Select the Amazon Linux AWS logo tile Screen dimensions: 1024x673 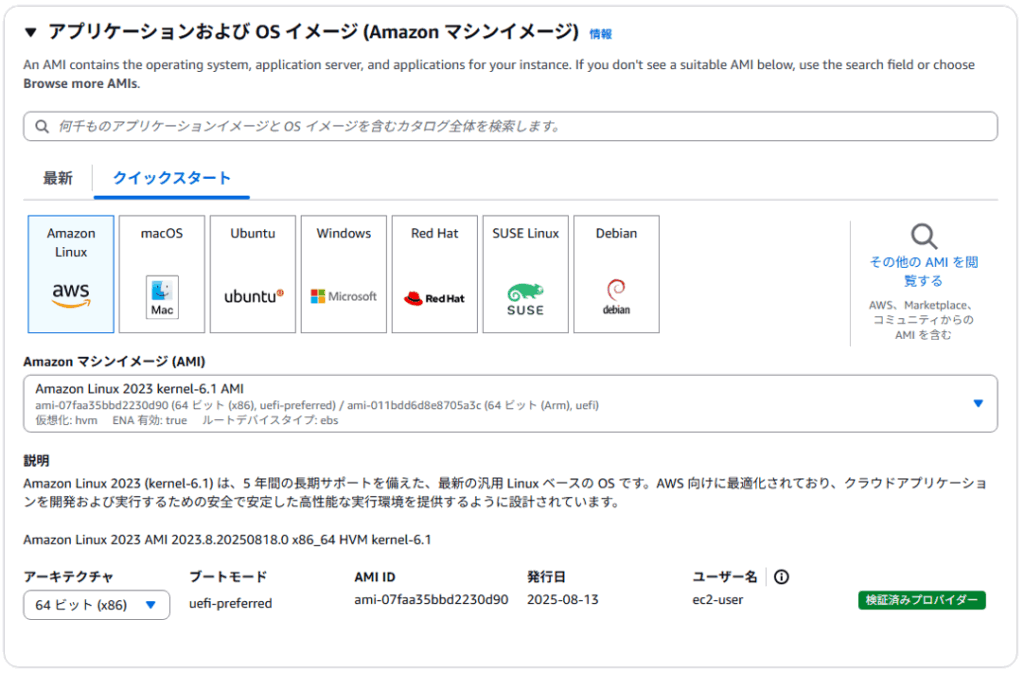coord(71,274)
